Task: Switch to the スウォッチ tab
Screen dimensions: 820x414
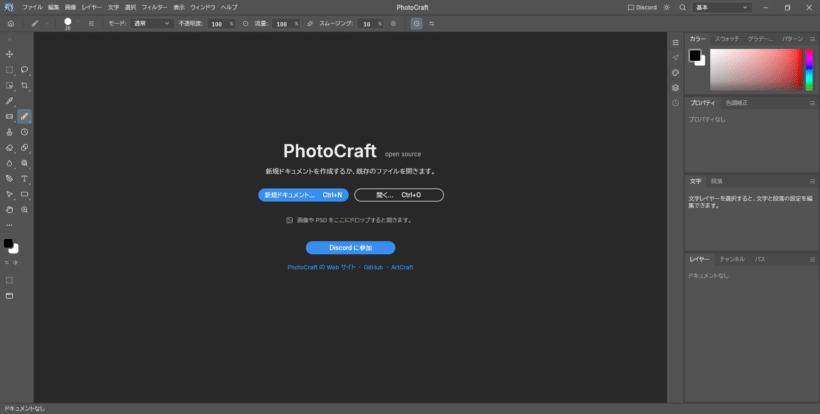Action: pyautogui.click(x=727, y=39)
